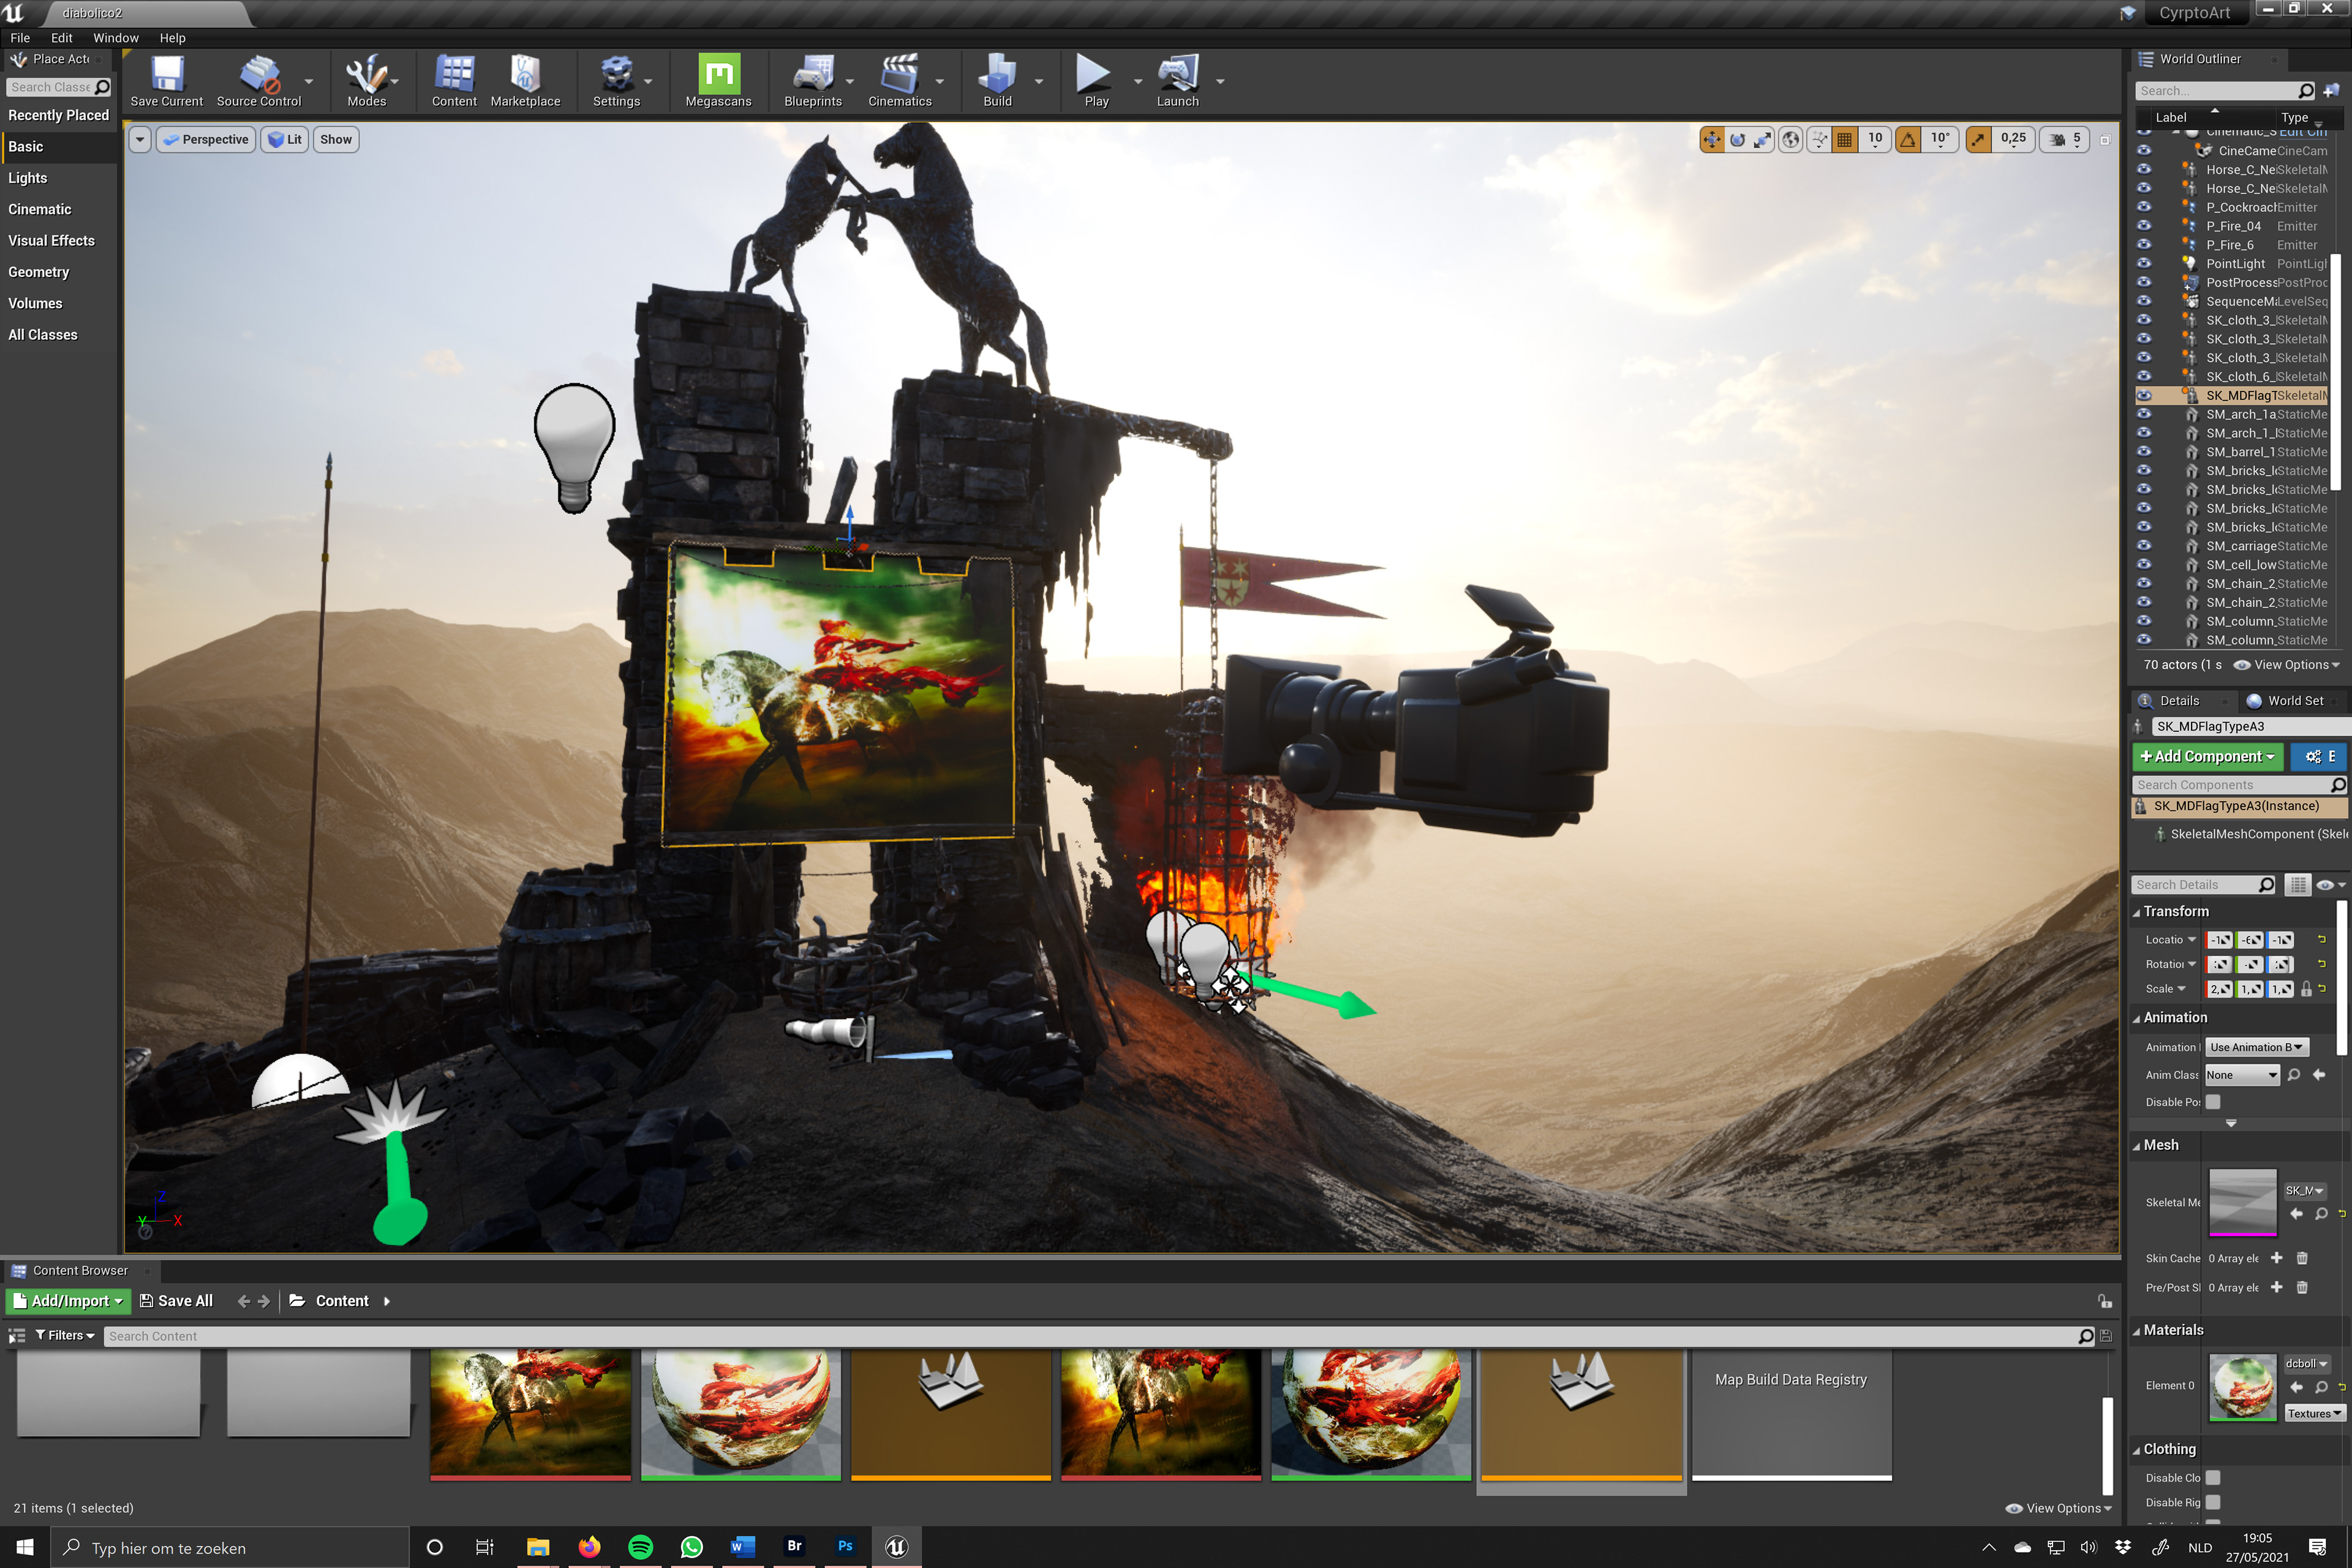This screenshot has height=1568, width=2352.
Task: Collapse the Transform section
Action: (x=2136, y=912)
